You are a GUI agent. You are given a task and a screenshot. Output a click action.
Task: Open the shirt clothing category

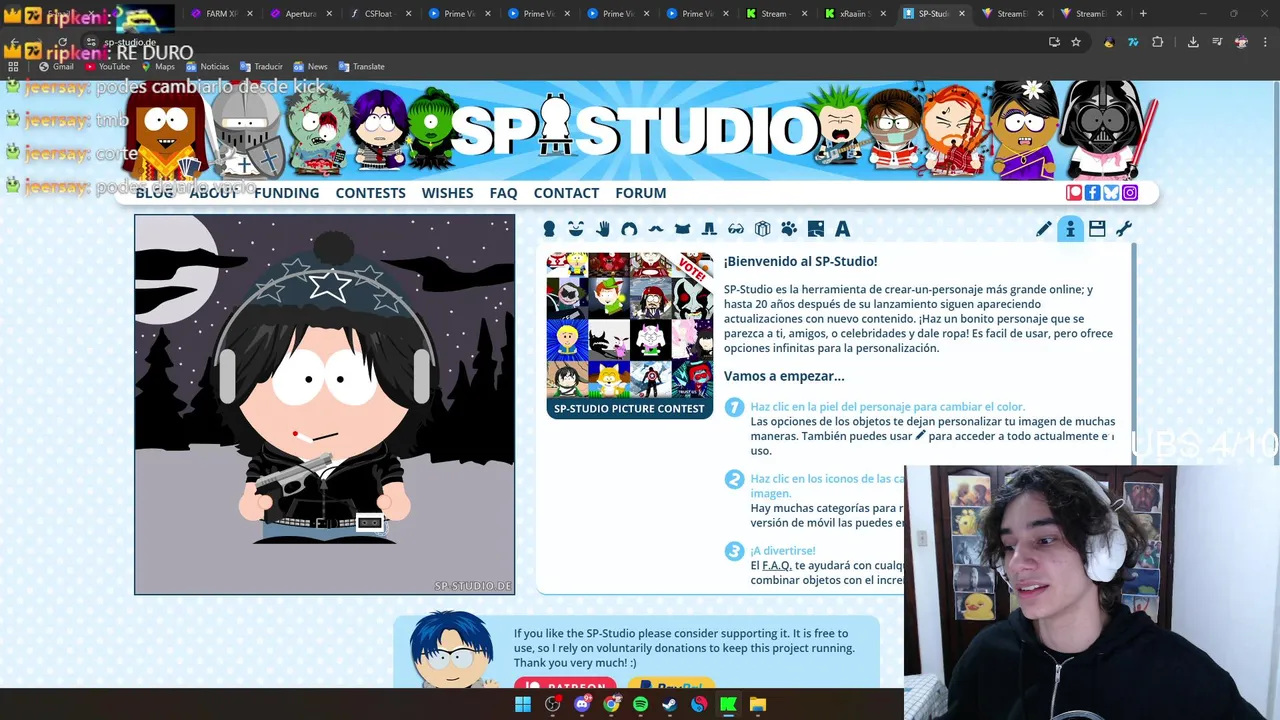683,229
